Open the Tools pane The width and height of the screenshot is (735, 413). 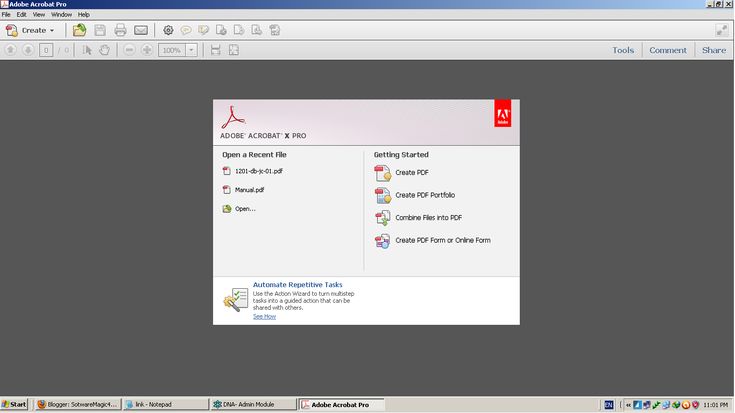click(622, 50)
